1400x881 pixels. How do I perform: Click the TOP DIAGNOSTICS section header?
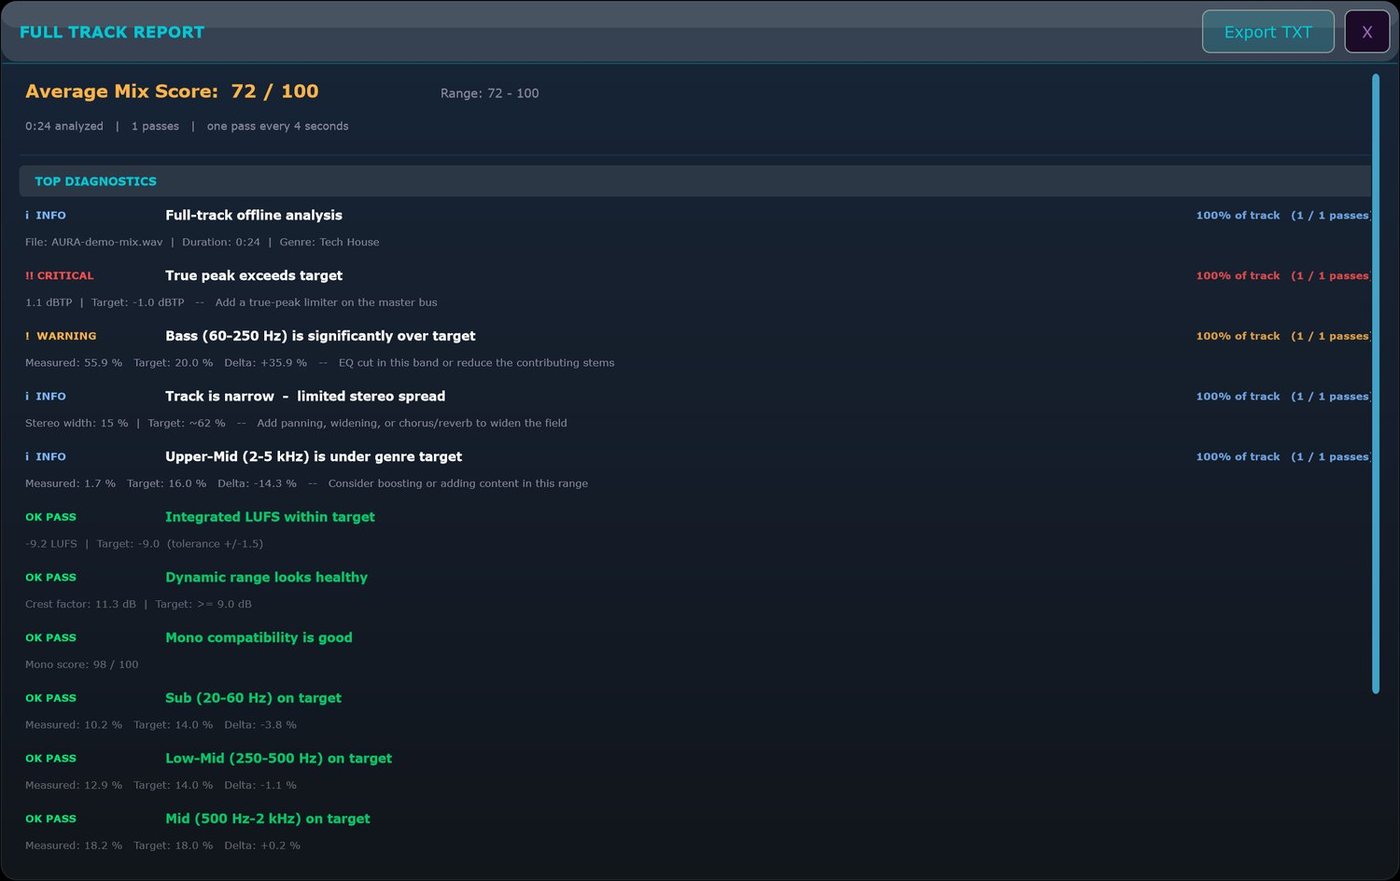click(695, 181)
